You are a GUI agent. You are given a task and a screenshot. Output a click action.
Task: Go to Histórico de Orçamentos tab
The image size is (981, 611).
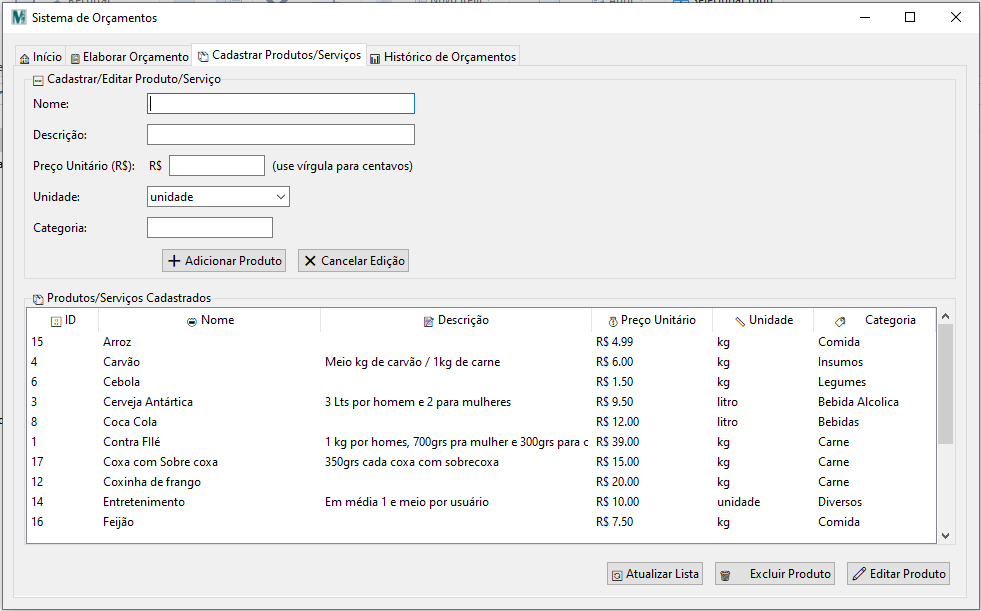tap(442, 57)
